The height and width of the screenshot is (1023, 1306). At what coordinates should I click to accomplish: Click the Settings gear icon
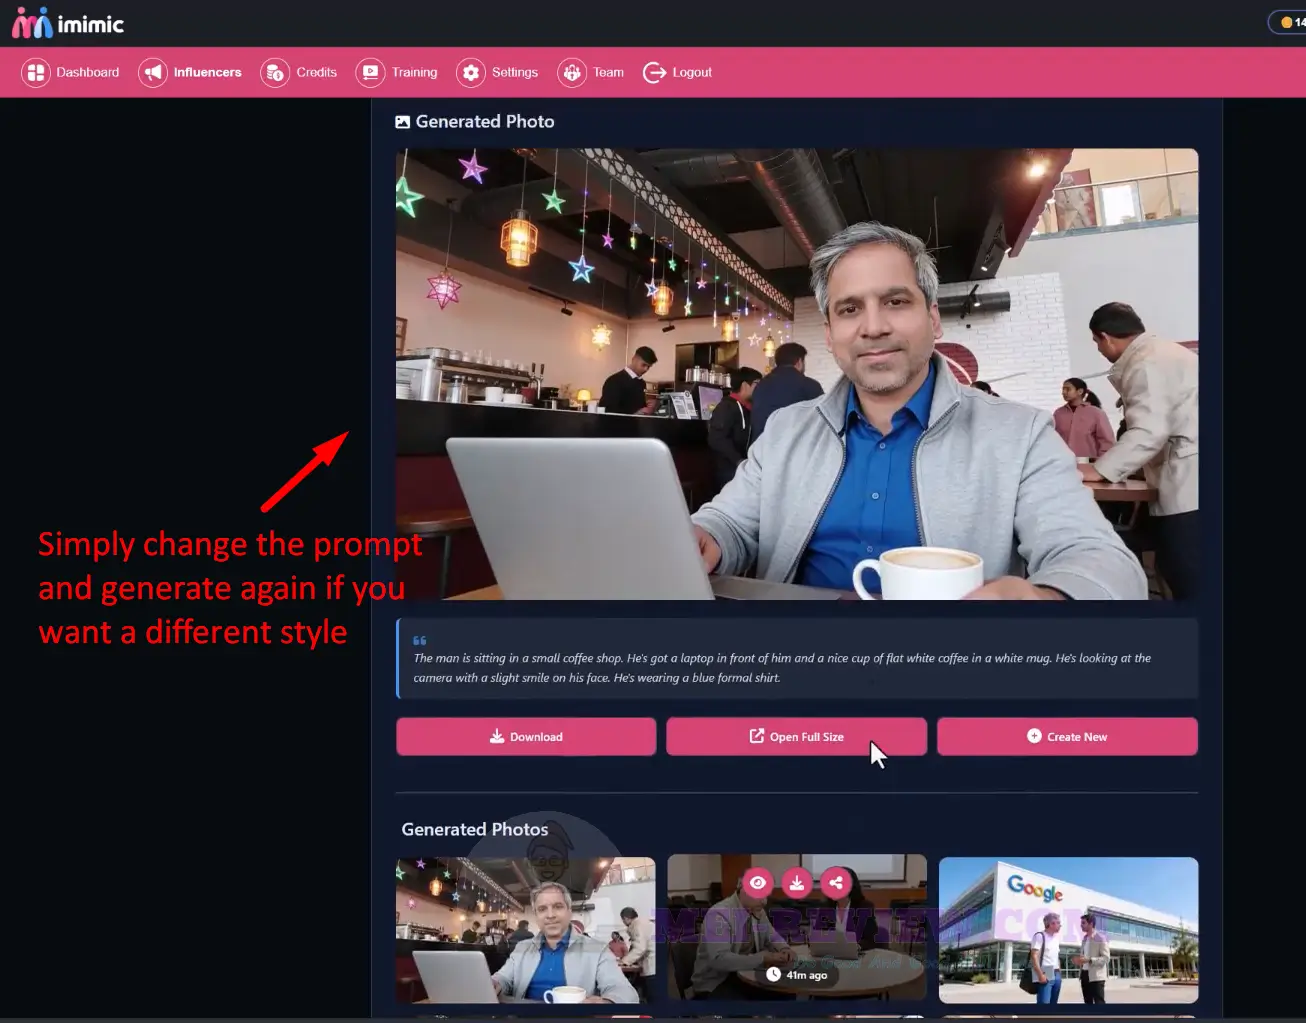click(471, 72)
